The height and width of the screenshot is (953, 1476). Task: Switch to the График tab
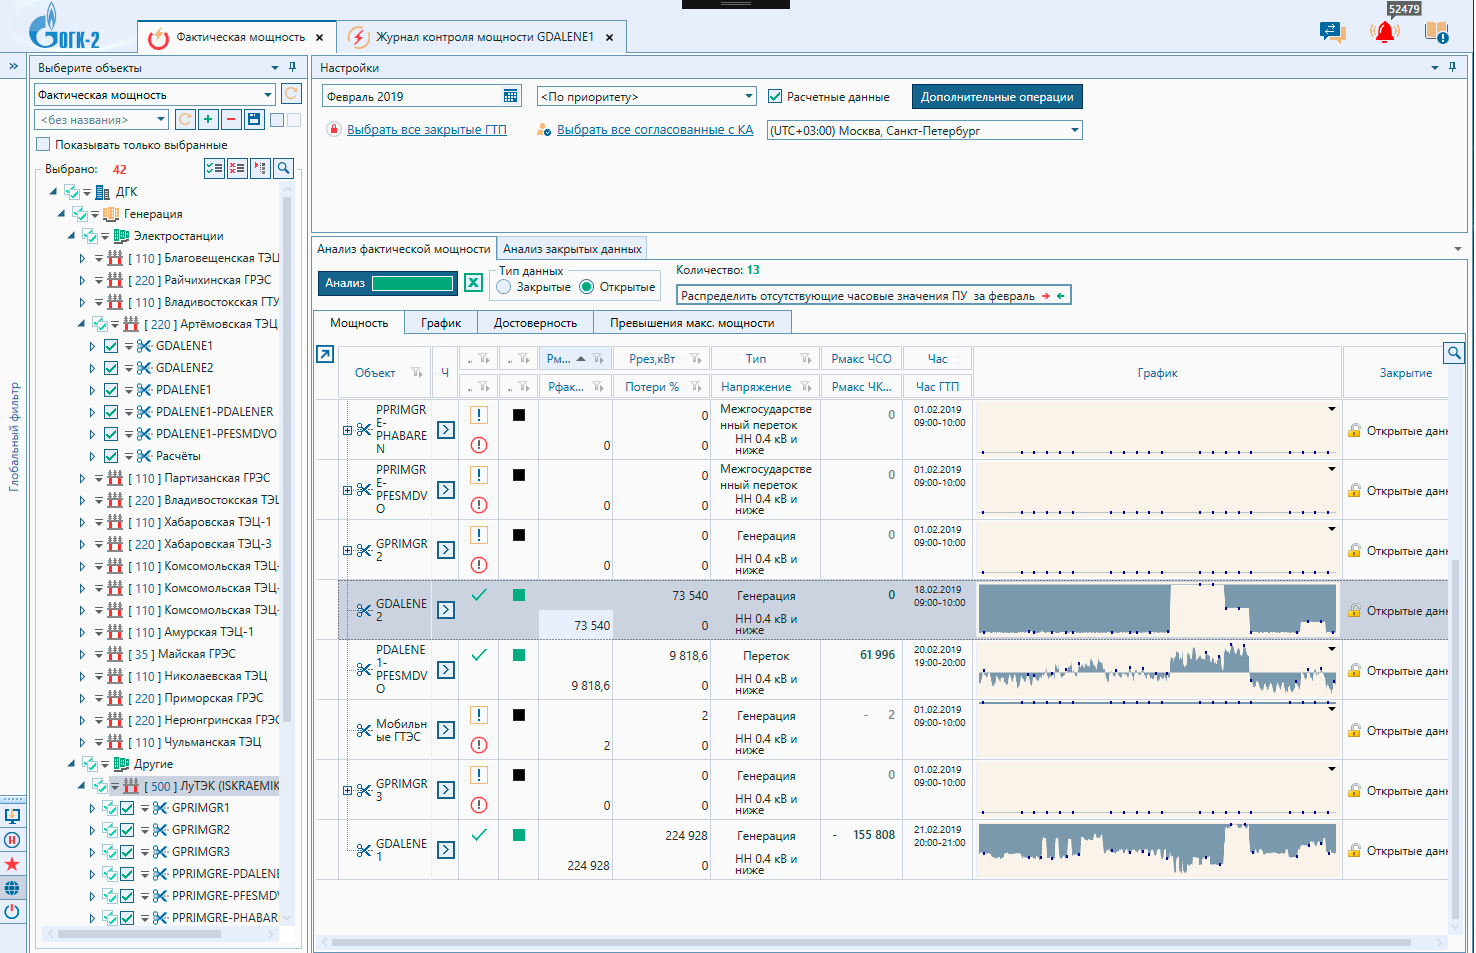coord(441,322)
